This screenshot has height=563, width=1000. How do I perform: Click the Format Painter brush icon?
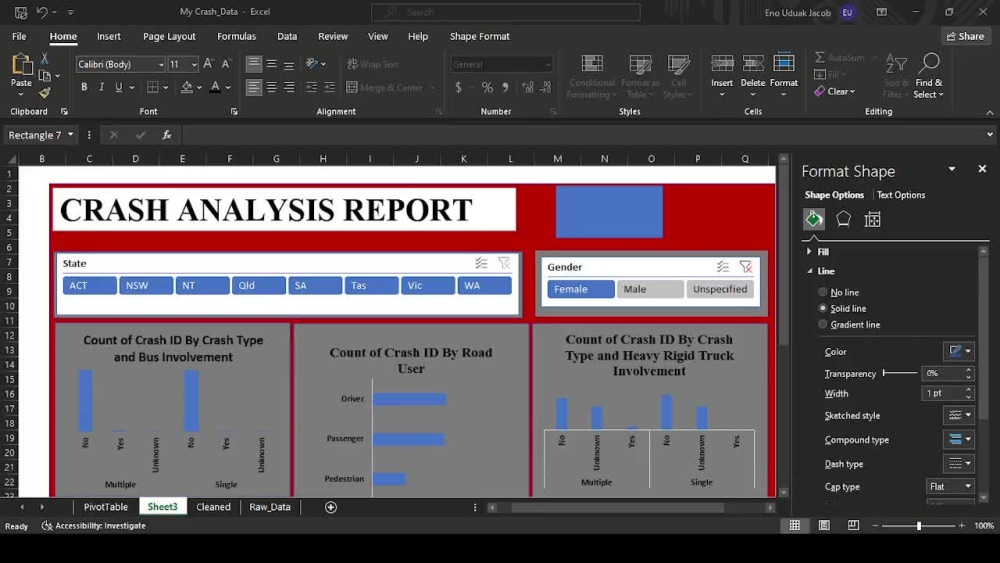click(44, 93)
